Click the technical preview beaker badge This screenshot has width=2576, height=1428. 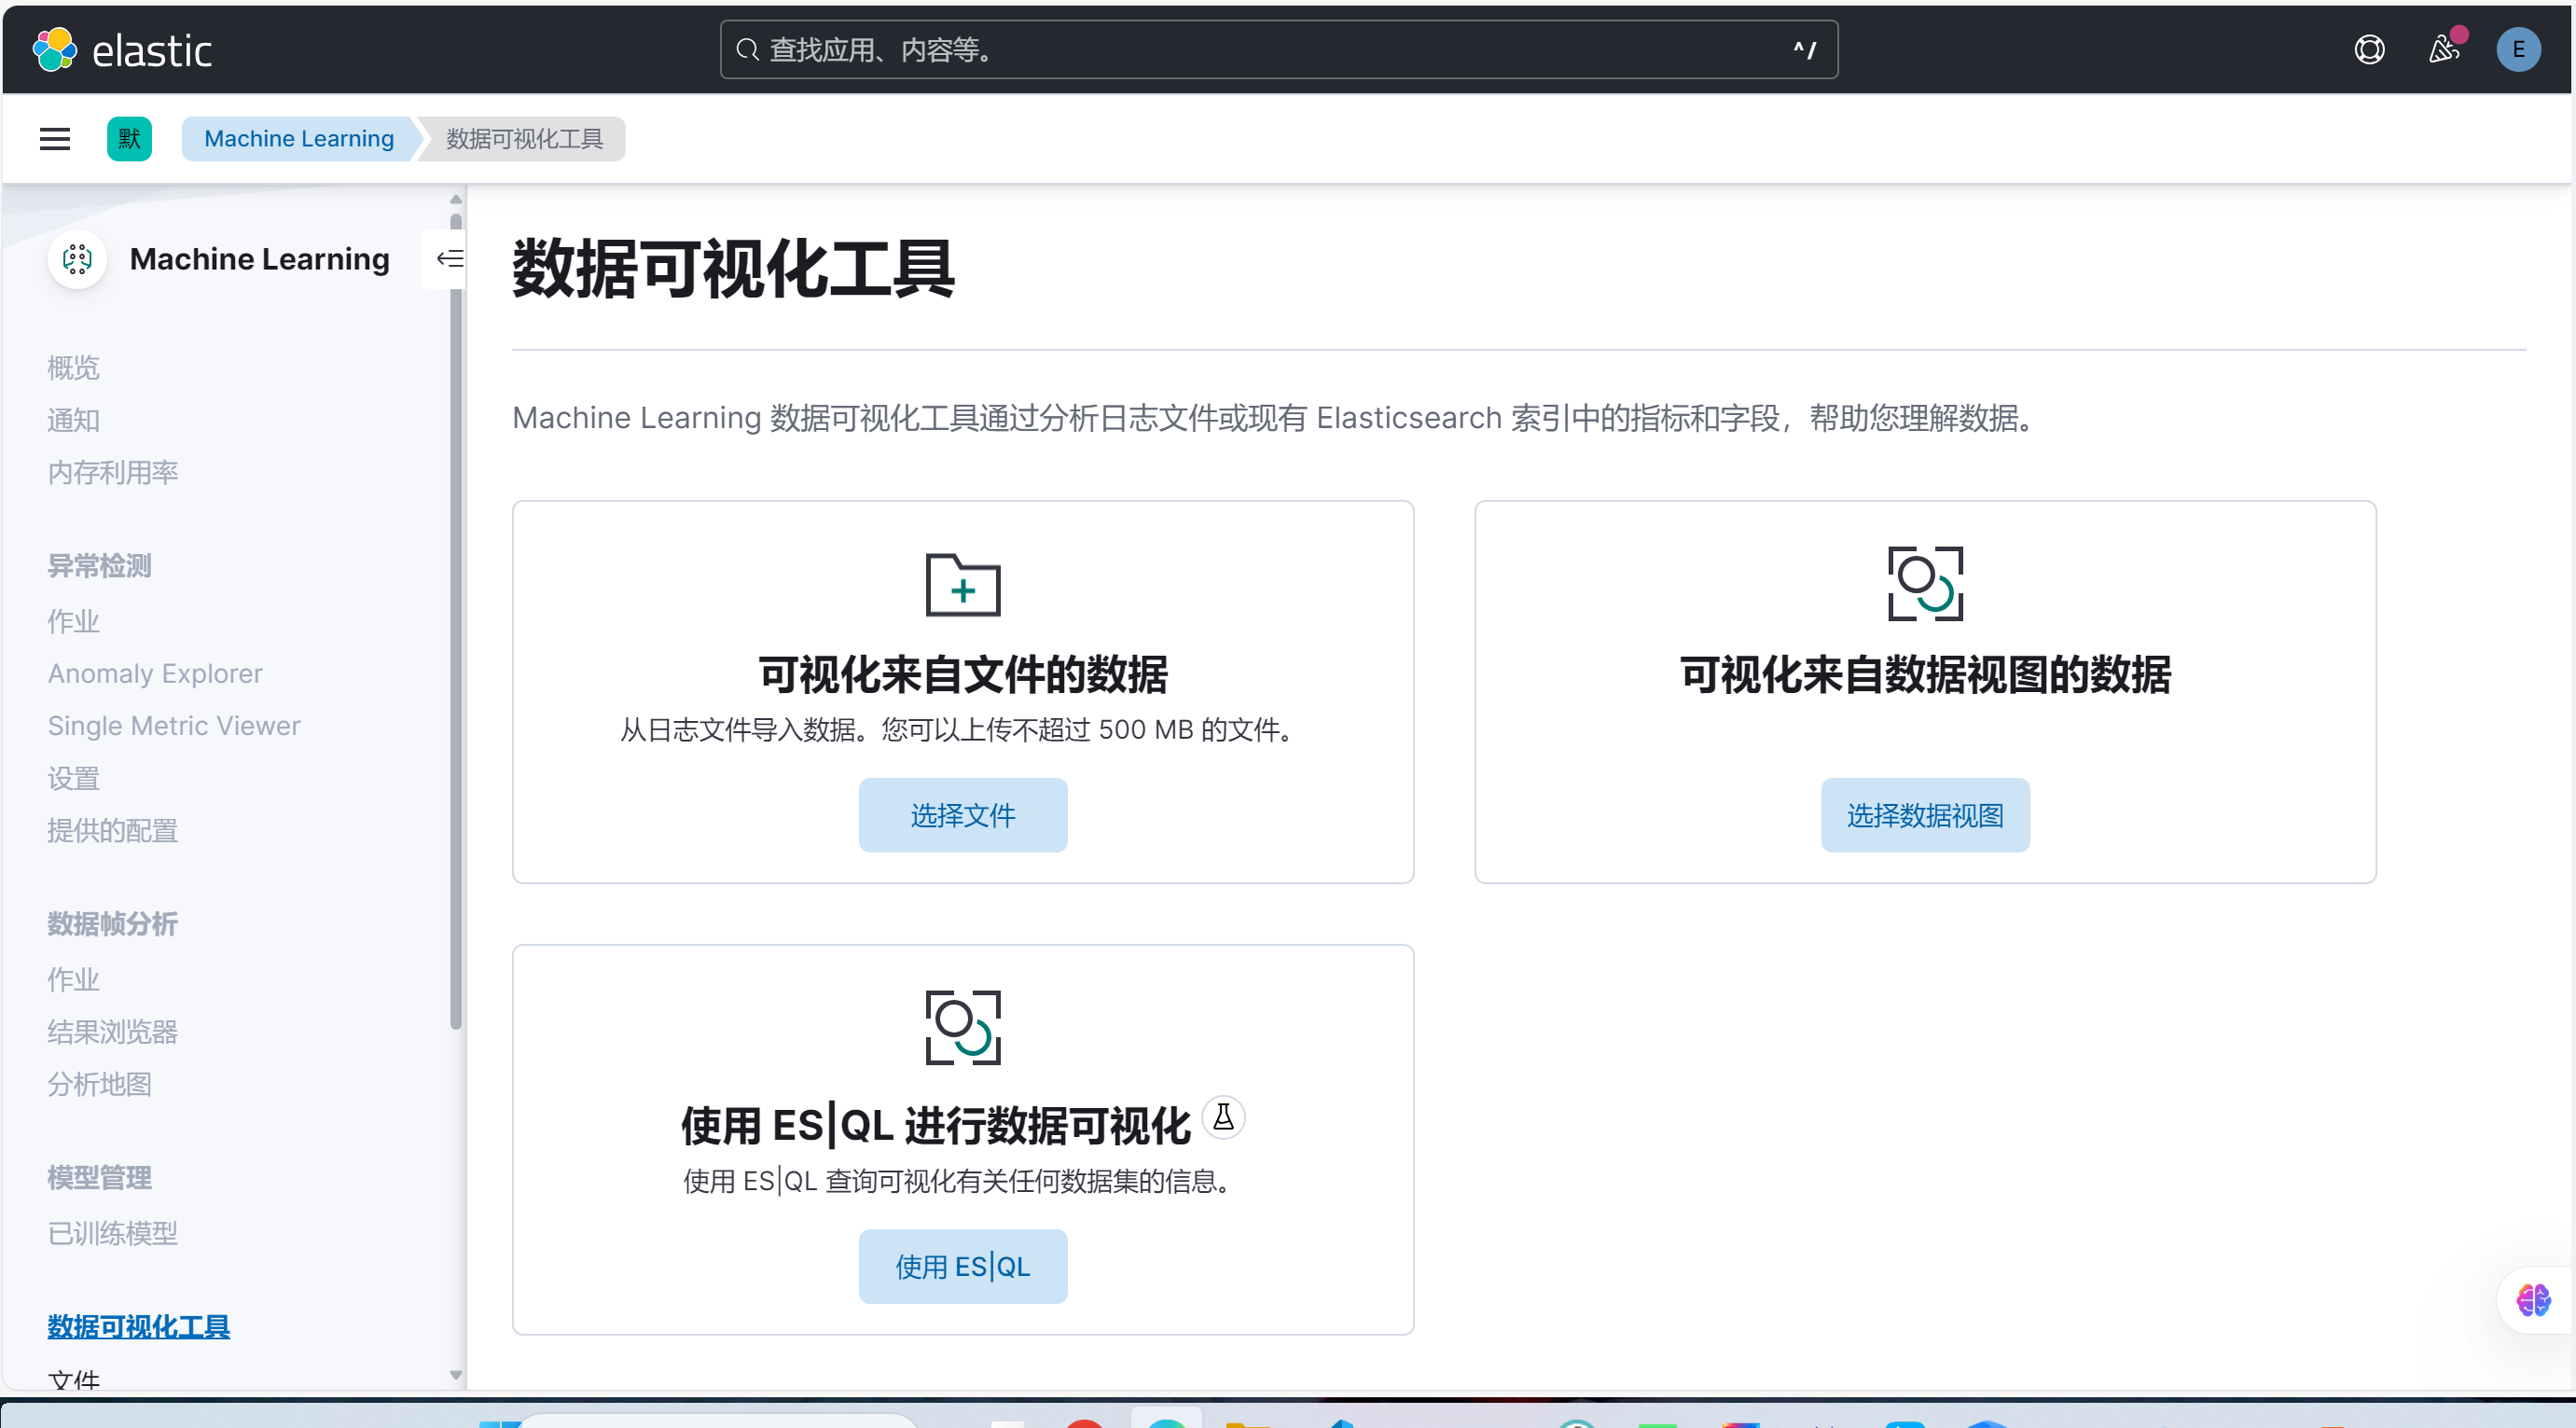tap(1222, 1117)
